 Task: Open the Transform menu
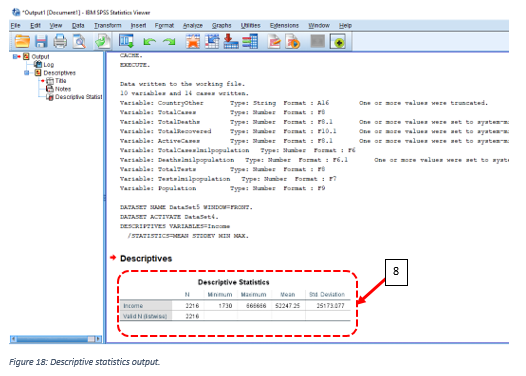tap(108, 25)
